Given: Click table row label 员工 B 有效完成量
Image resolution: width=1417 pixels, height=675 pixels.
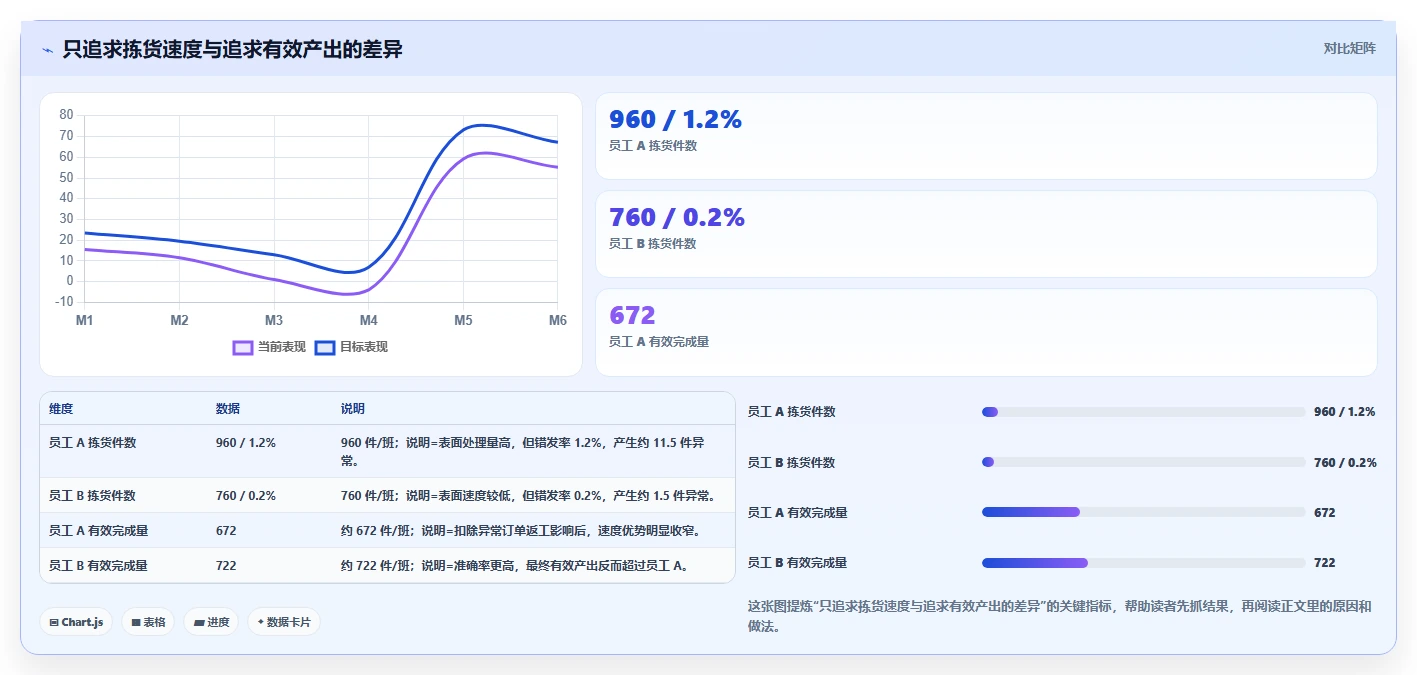Looking at the screenshot, I should (x=98, y=565).
